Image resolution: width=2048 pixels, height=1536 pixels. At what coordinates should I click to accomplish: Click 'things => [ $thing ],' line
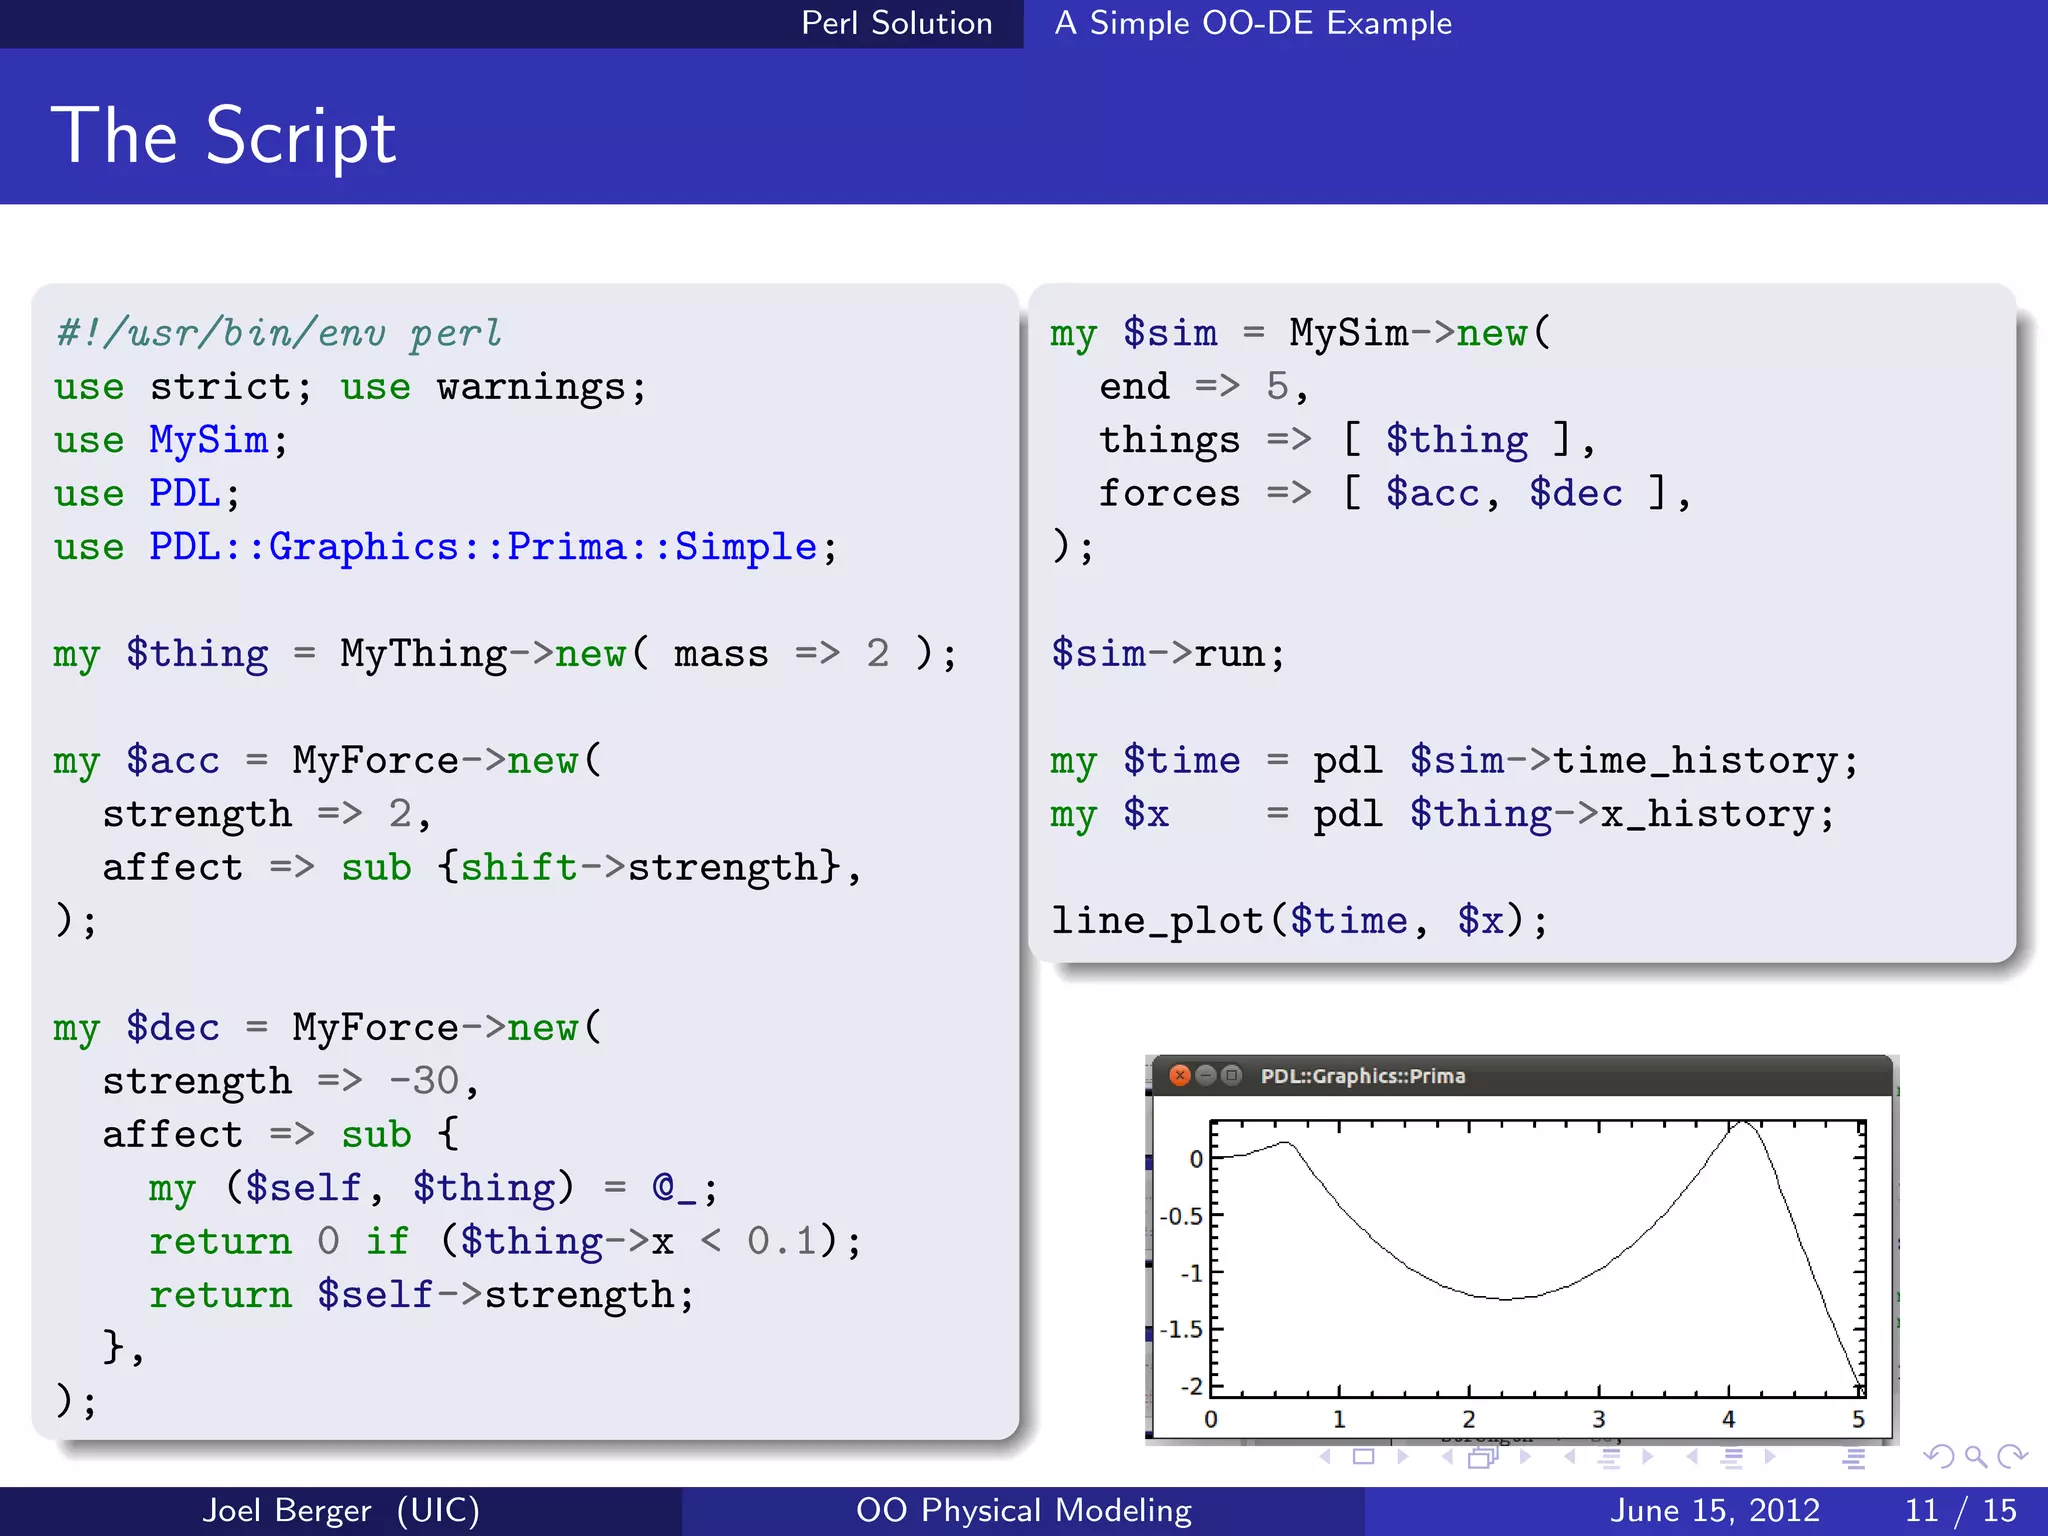[x=1347, y=440]
